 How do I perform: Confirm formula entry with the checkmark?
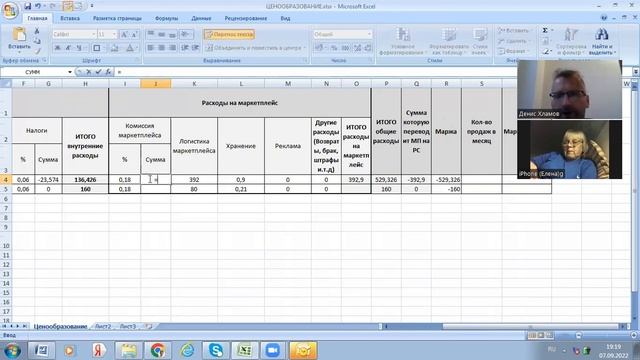[x=98, y=72]
